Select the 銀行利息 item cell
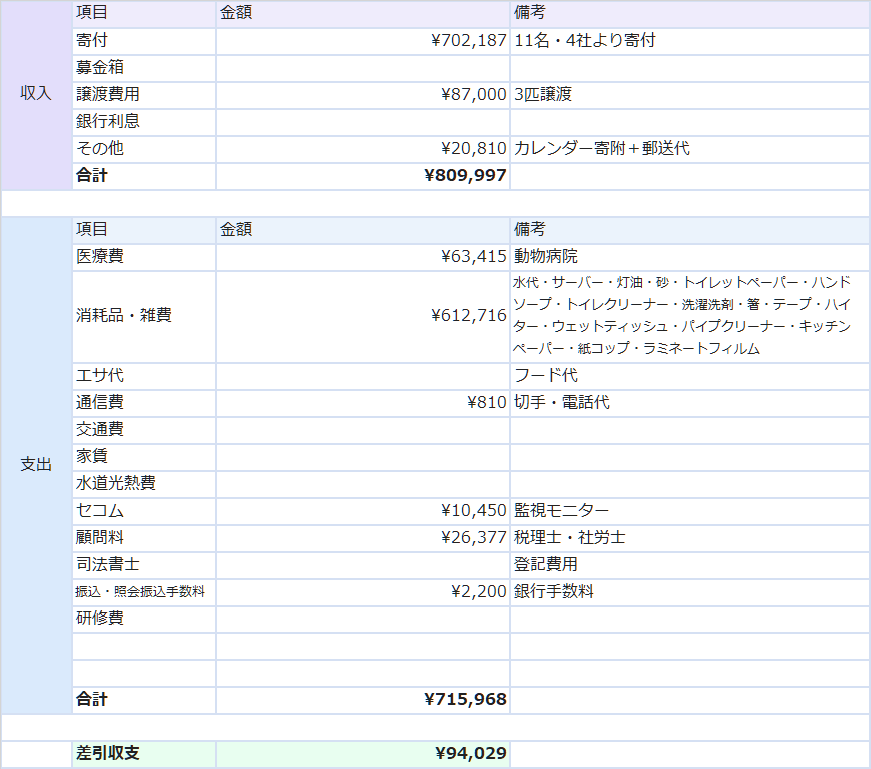The height and width of the screenshot is (769, 871). [x=144, y=122]
